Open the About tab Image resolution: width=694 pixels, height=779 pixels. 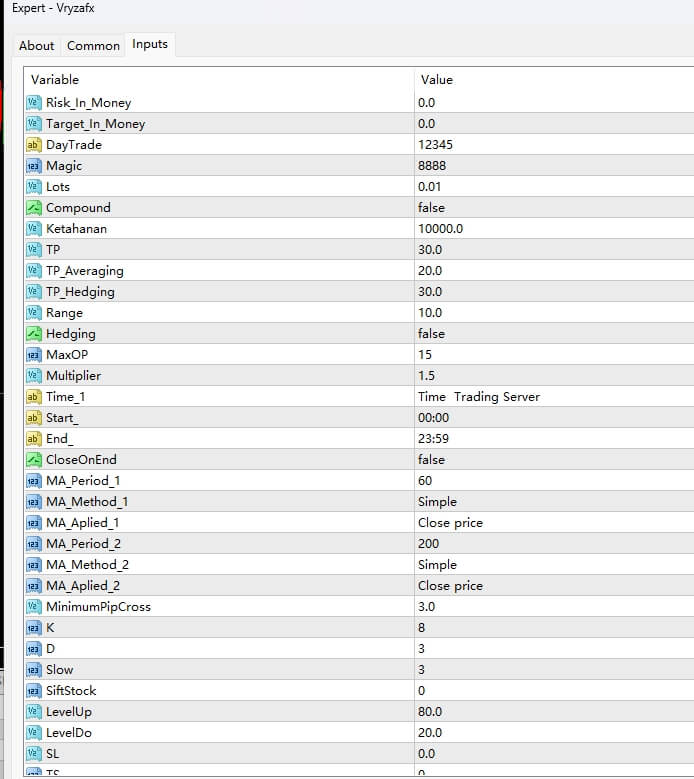pyautogui.click(x=37, y=46)
